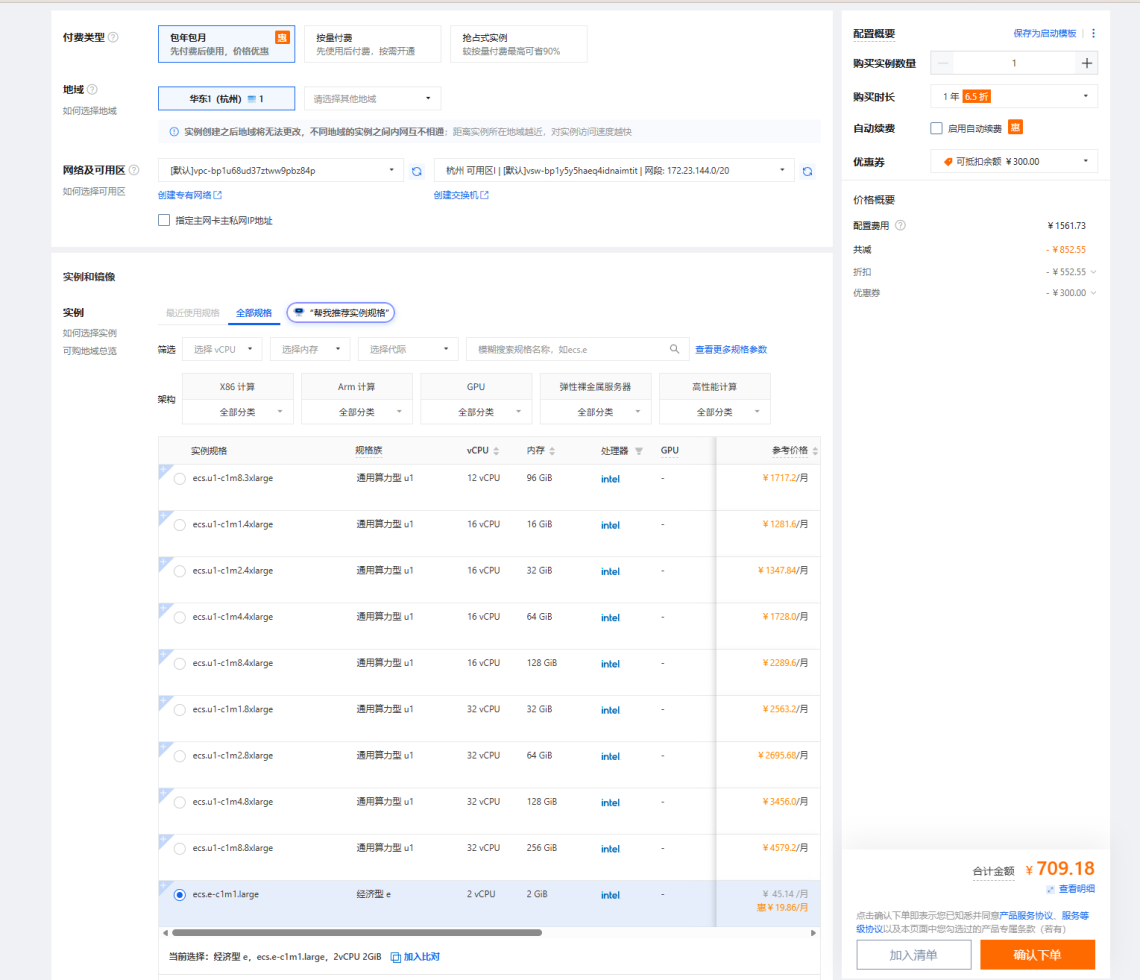The width and height of the screenshot is (1140, 980).
Task: Click horizontal scrollbar under the instance table
Action: (x=356, y=933)
